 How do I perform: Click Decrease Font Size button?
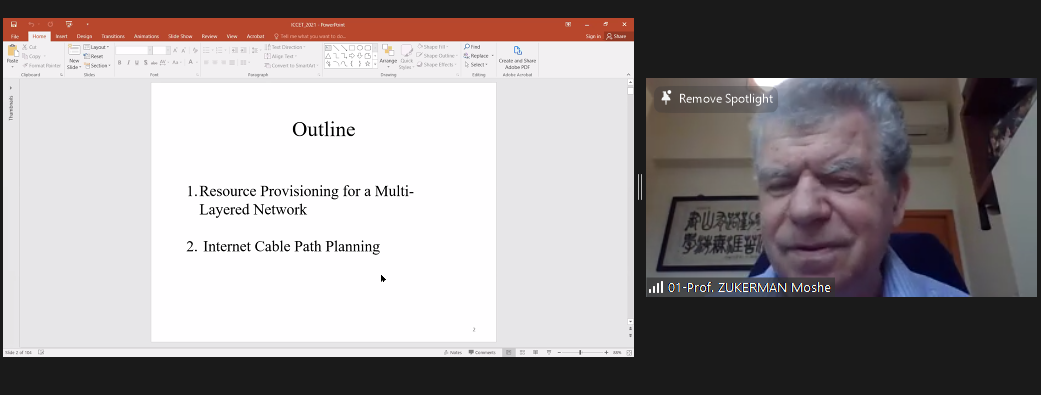point(183,50)
